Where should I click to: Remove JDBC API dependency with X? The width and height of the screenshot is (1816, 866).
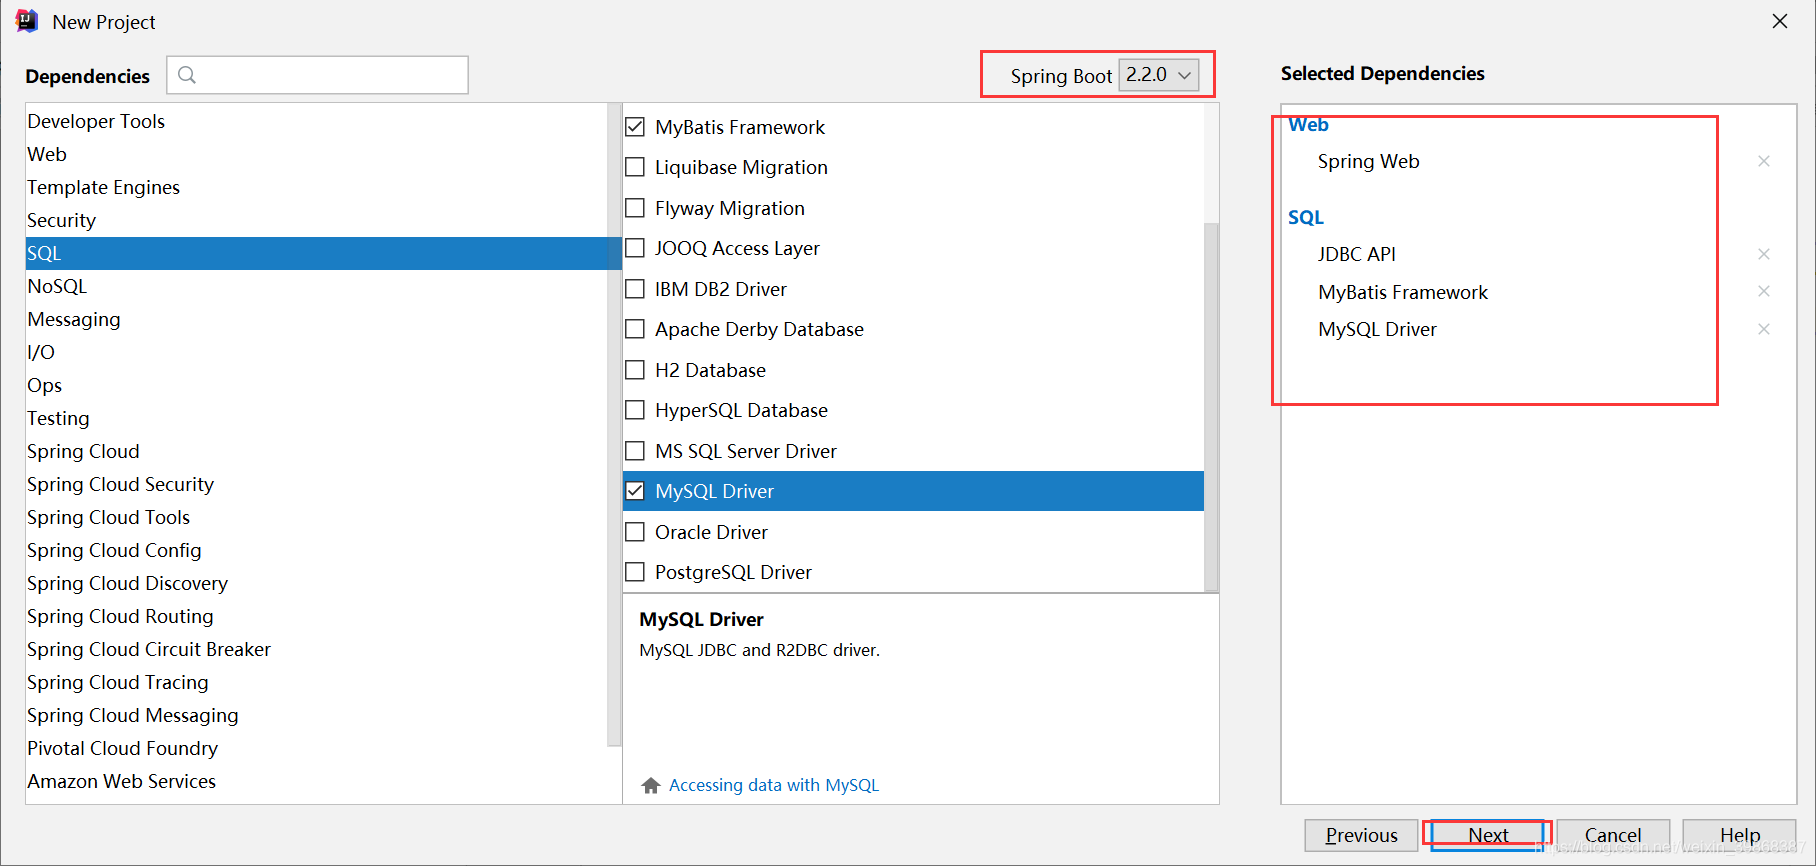1764,254
